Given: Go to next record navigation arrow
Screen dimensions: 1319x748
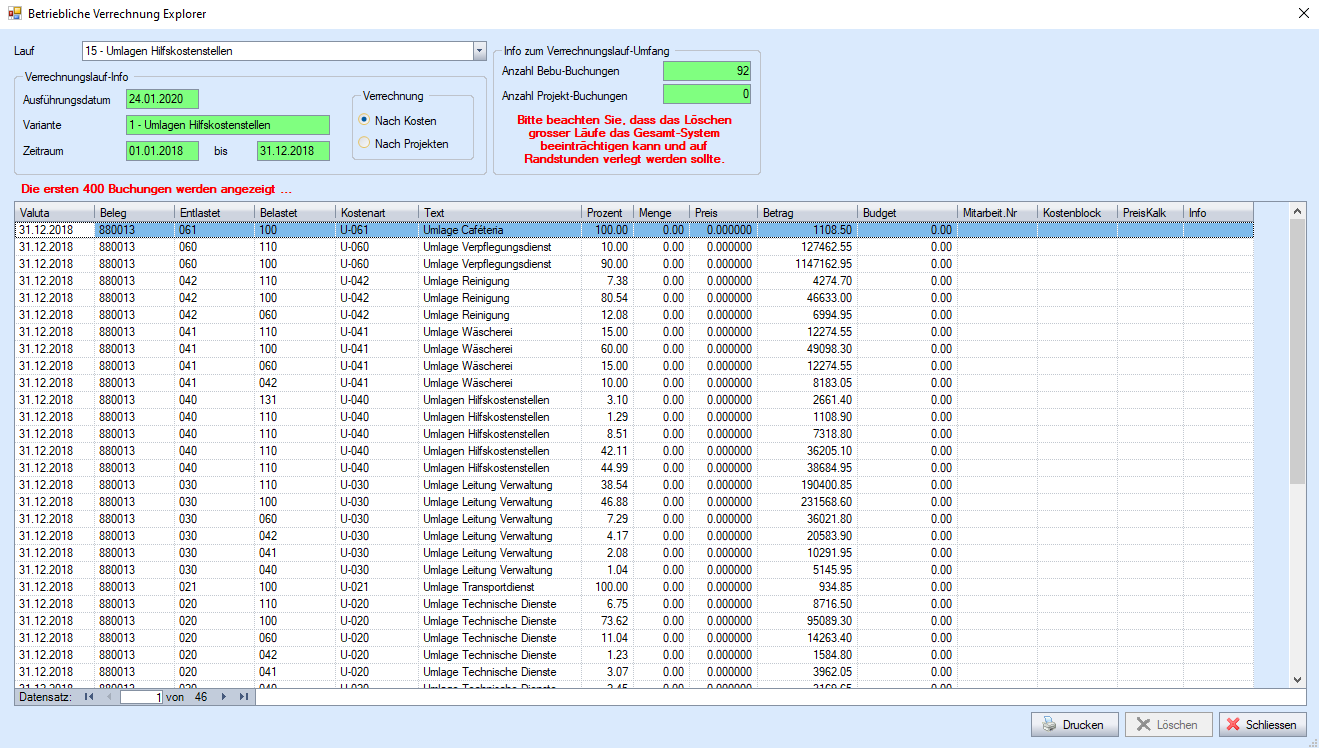Looking at the screenshot, I should pos(224,697).
